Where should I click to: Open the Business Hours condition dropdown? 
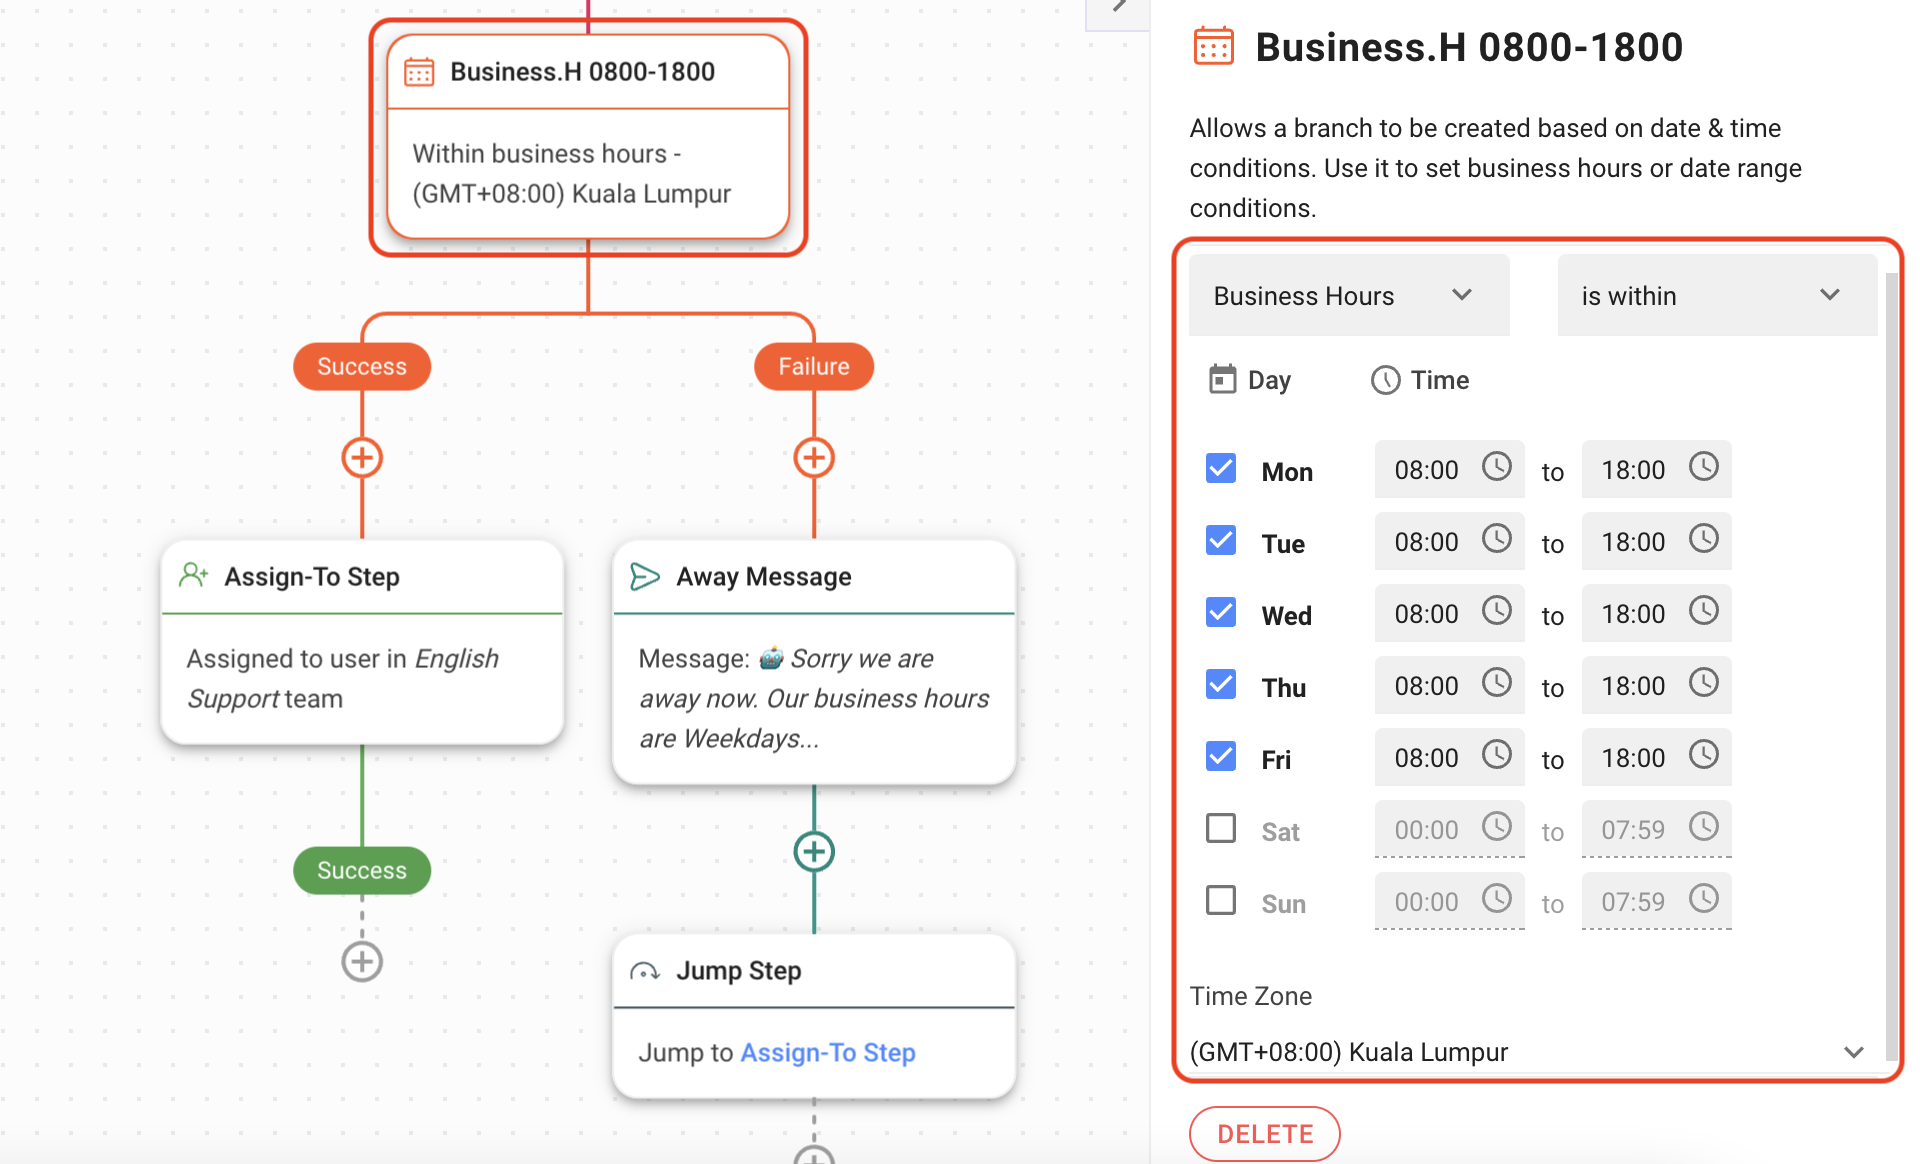(1349, 296)
